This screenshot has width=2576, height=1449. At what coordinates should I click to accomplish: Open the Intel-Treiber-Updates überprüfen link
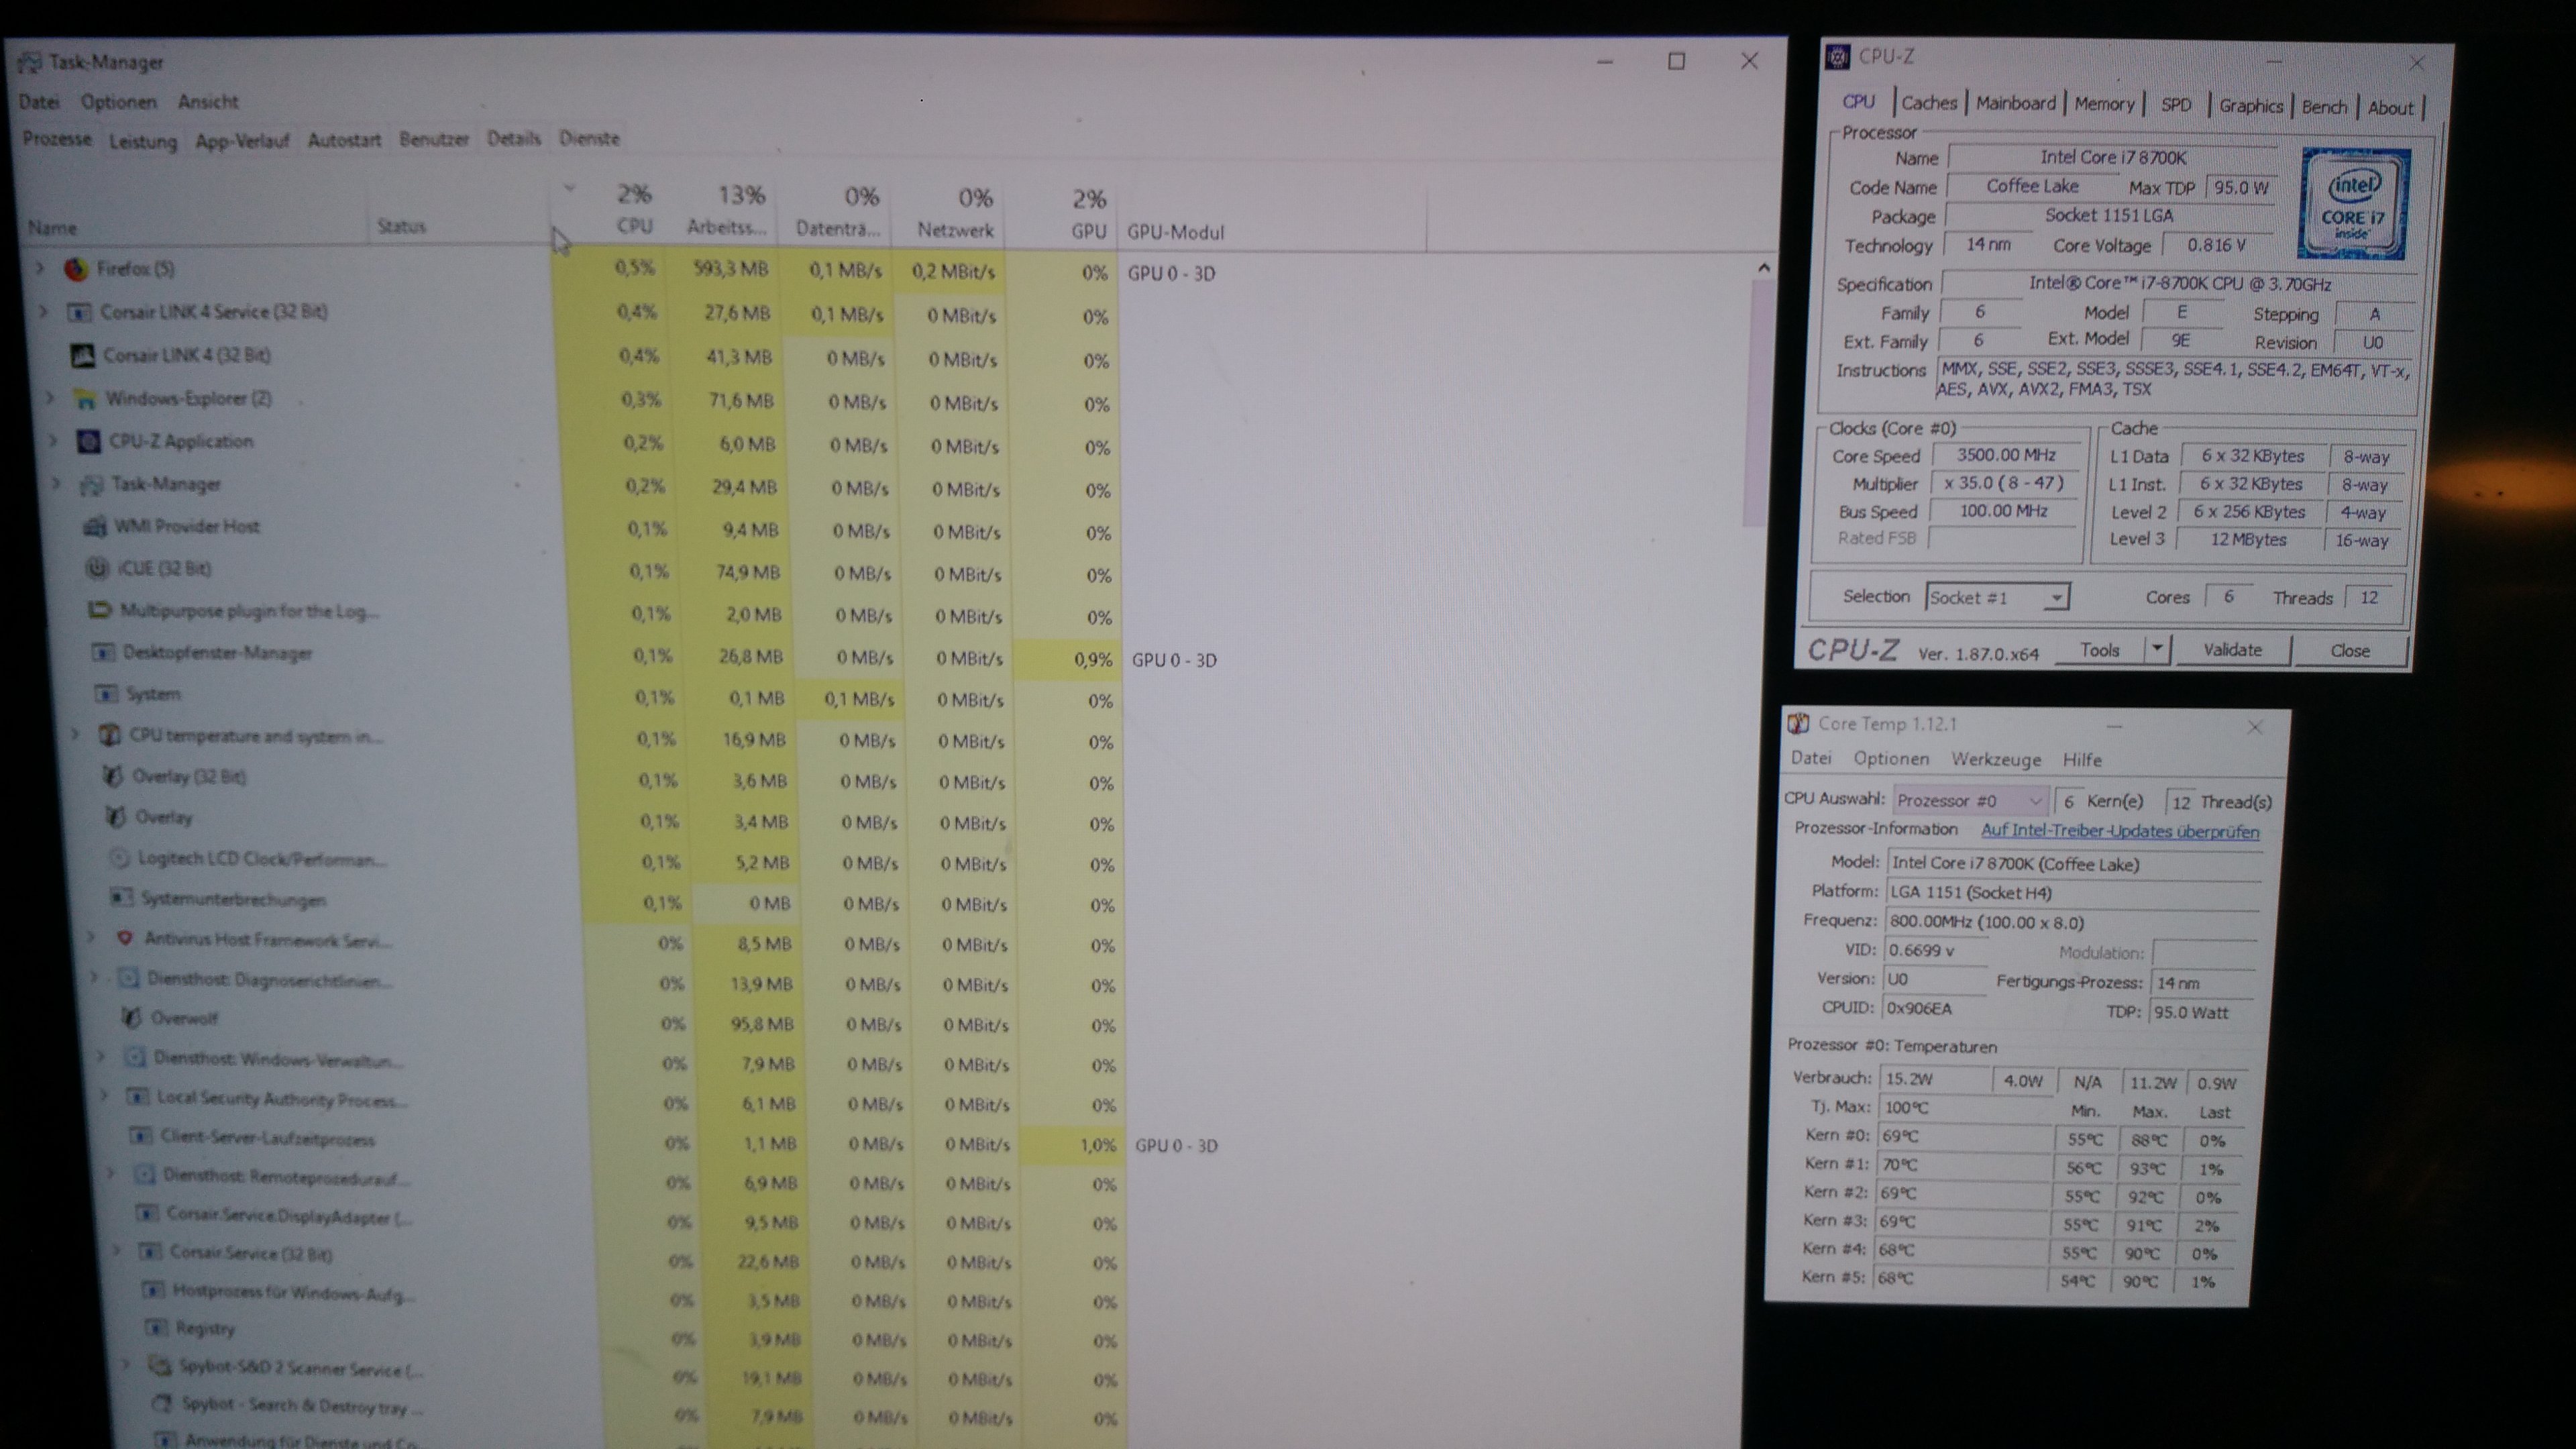point(2120,831)
